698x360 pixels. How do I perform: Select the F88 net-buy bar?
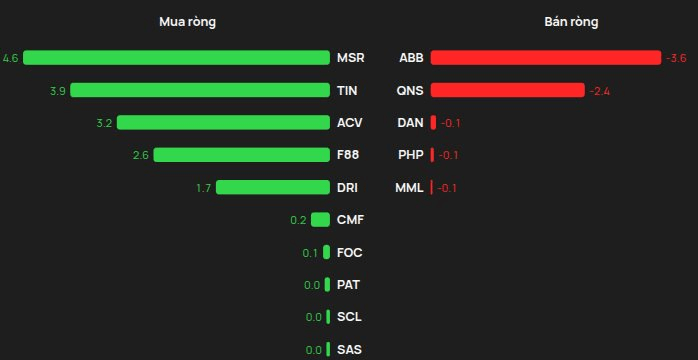[242, 155]
